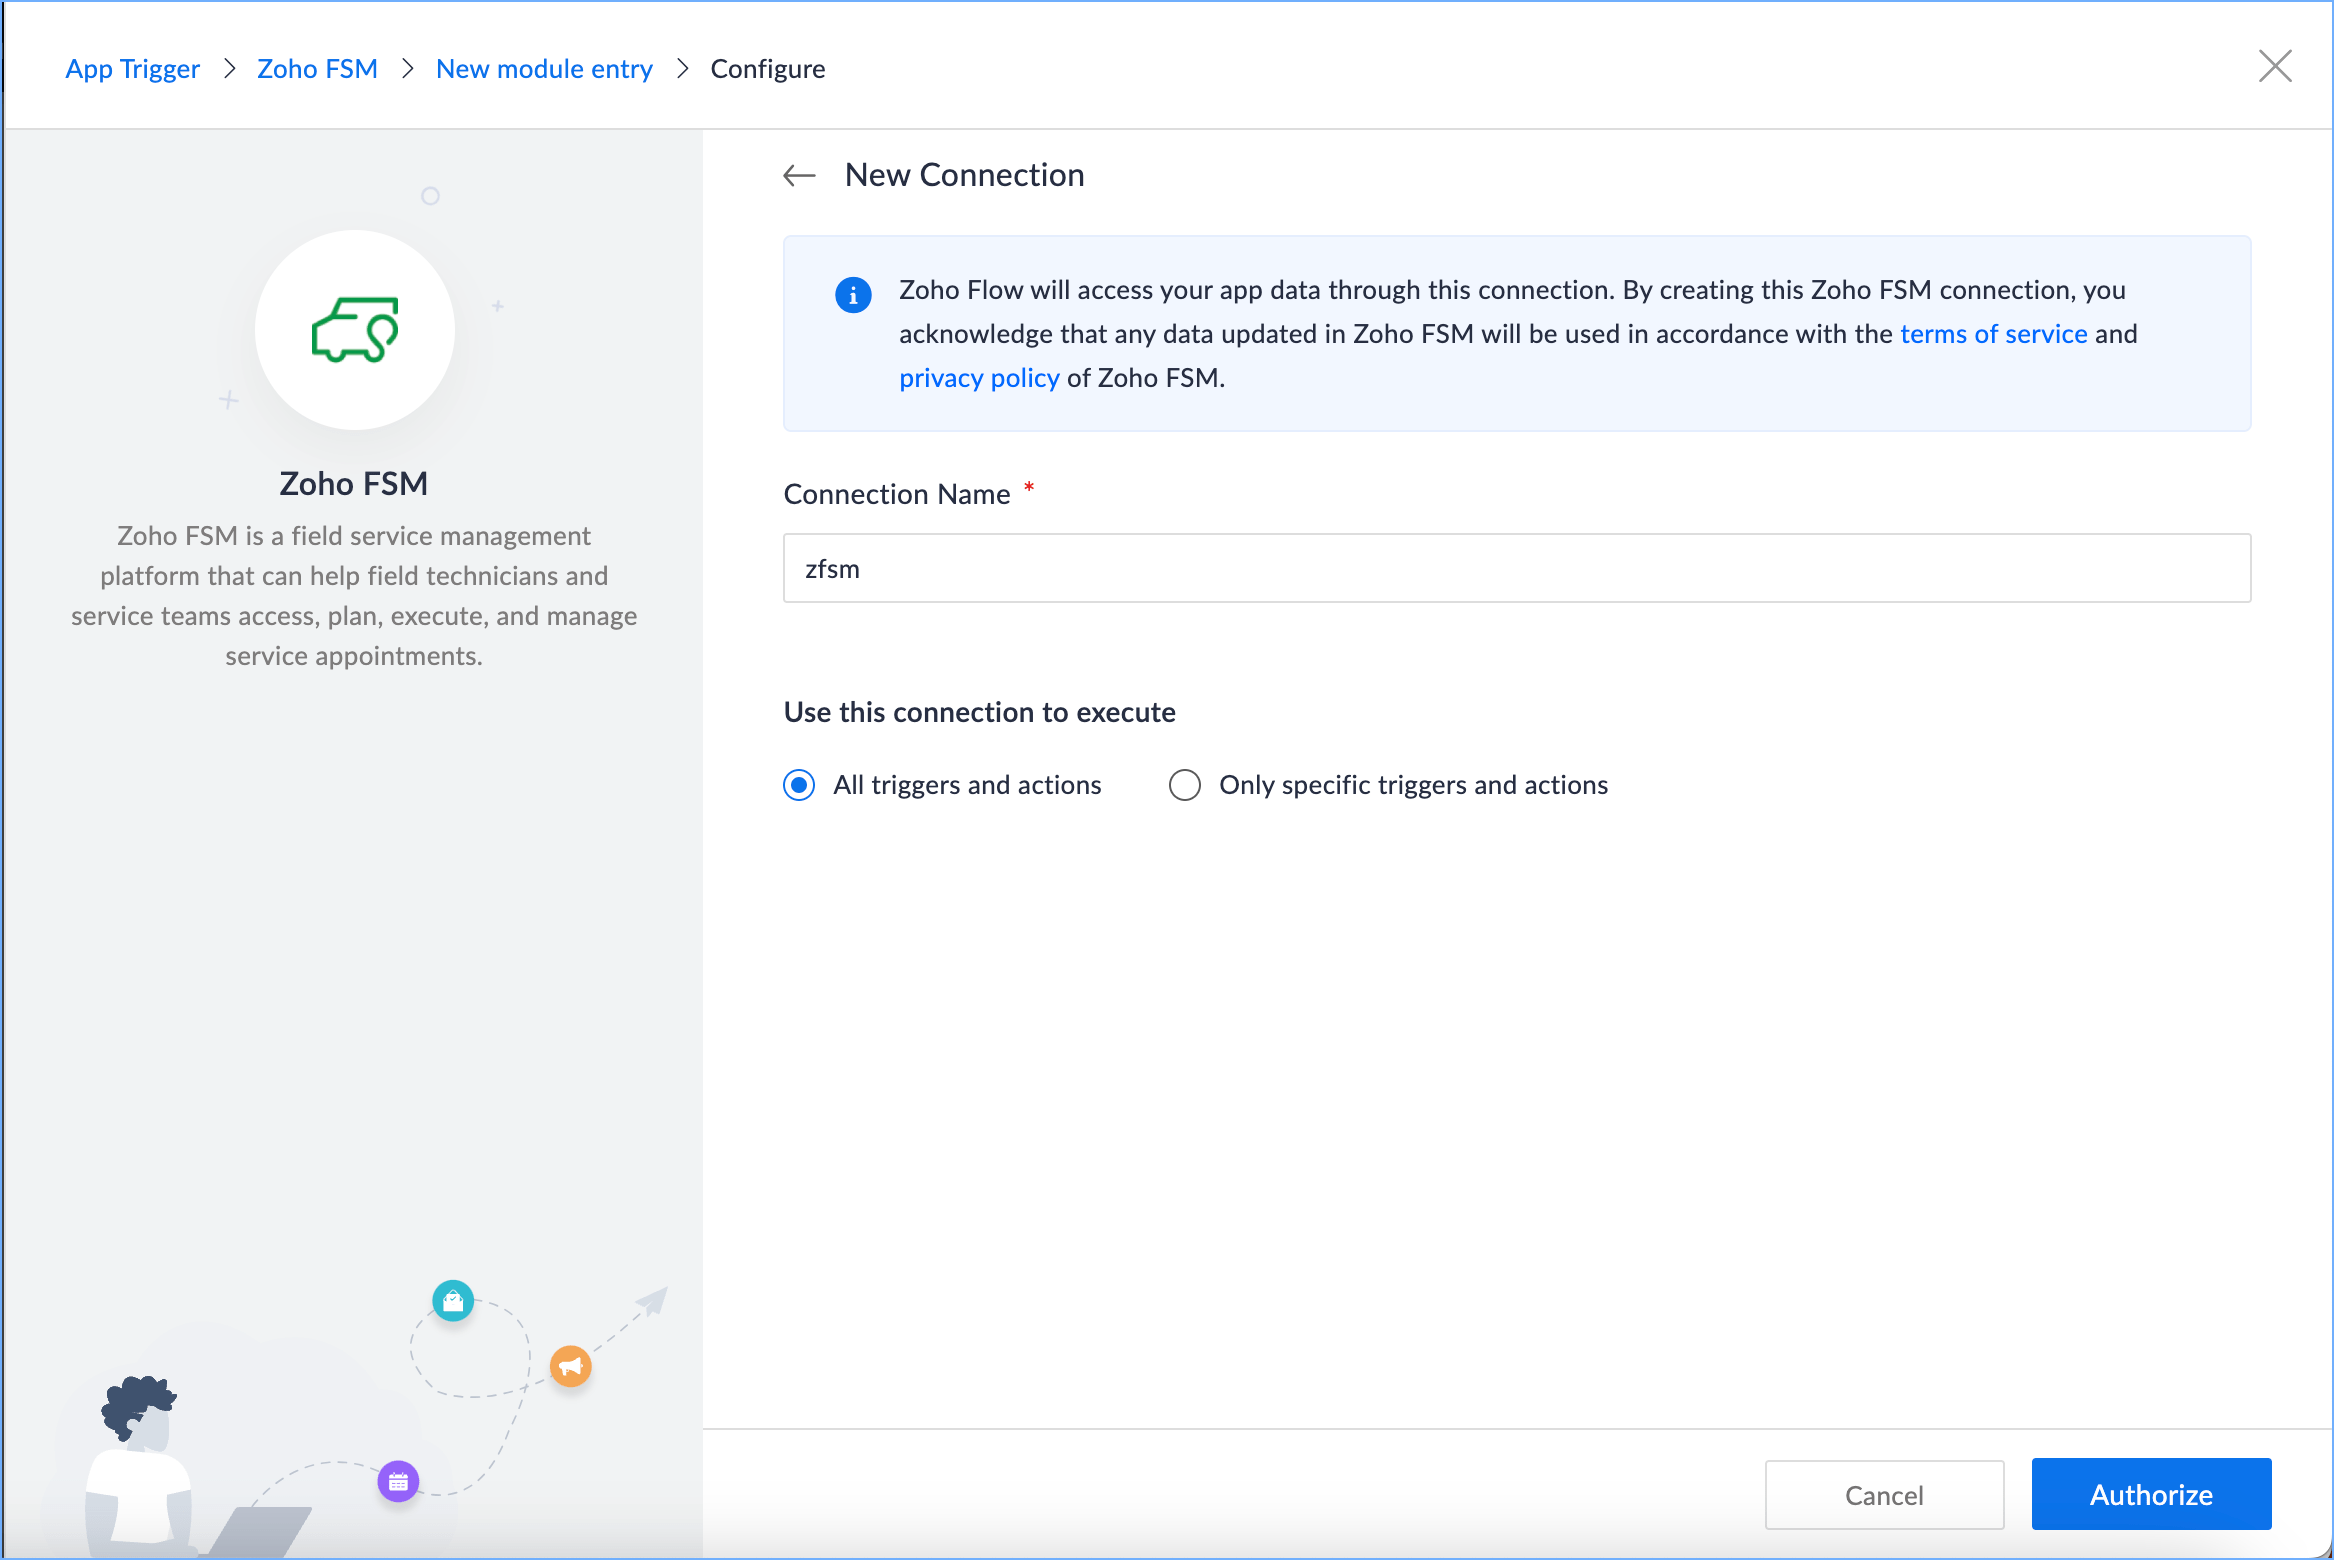Screen dimensions: 2334x1560
Task: Click the Configure breadcrumb item
Action: tap(767, 69)
